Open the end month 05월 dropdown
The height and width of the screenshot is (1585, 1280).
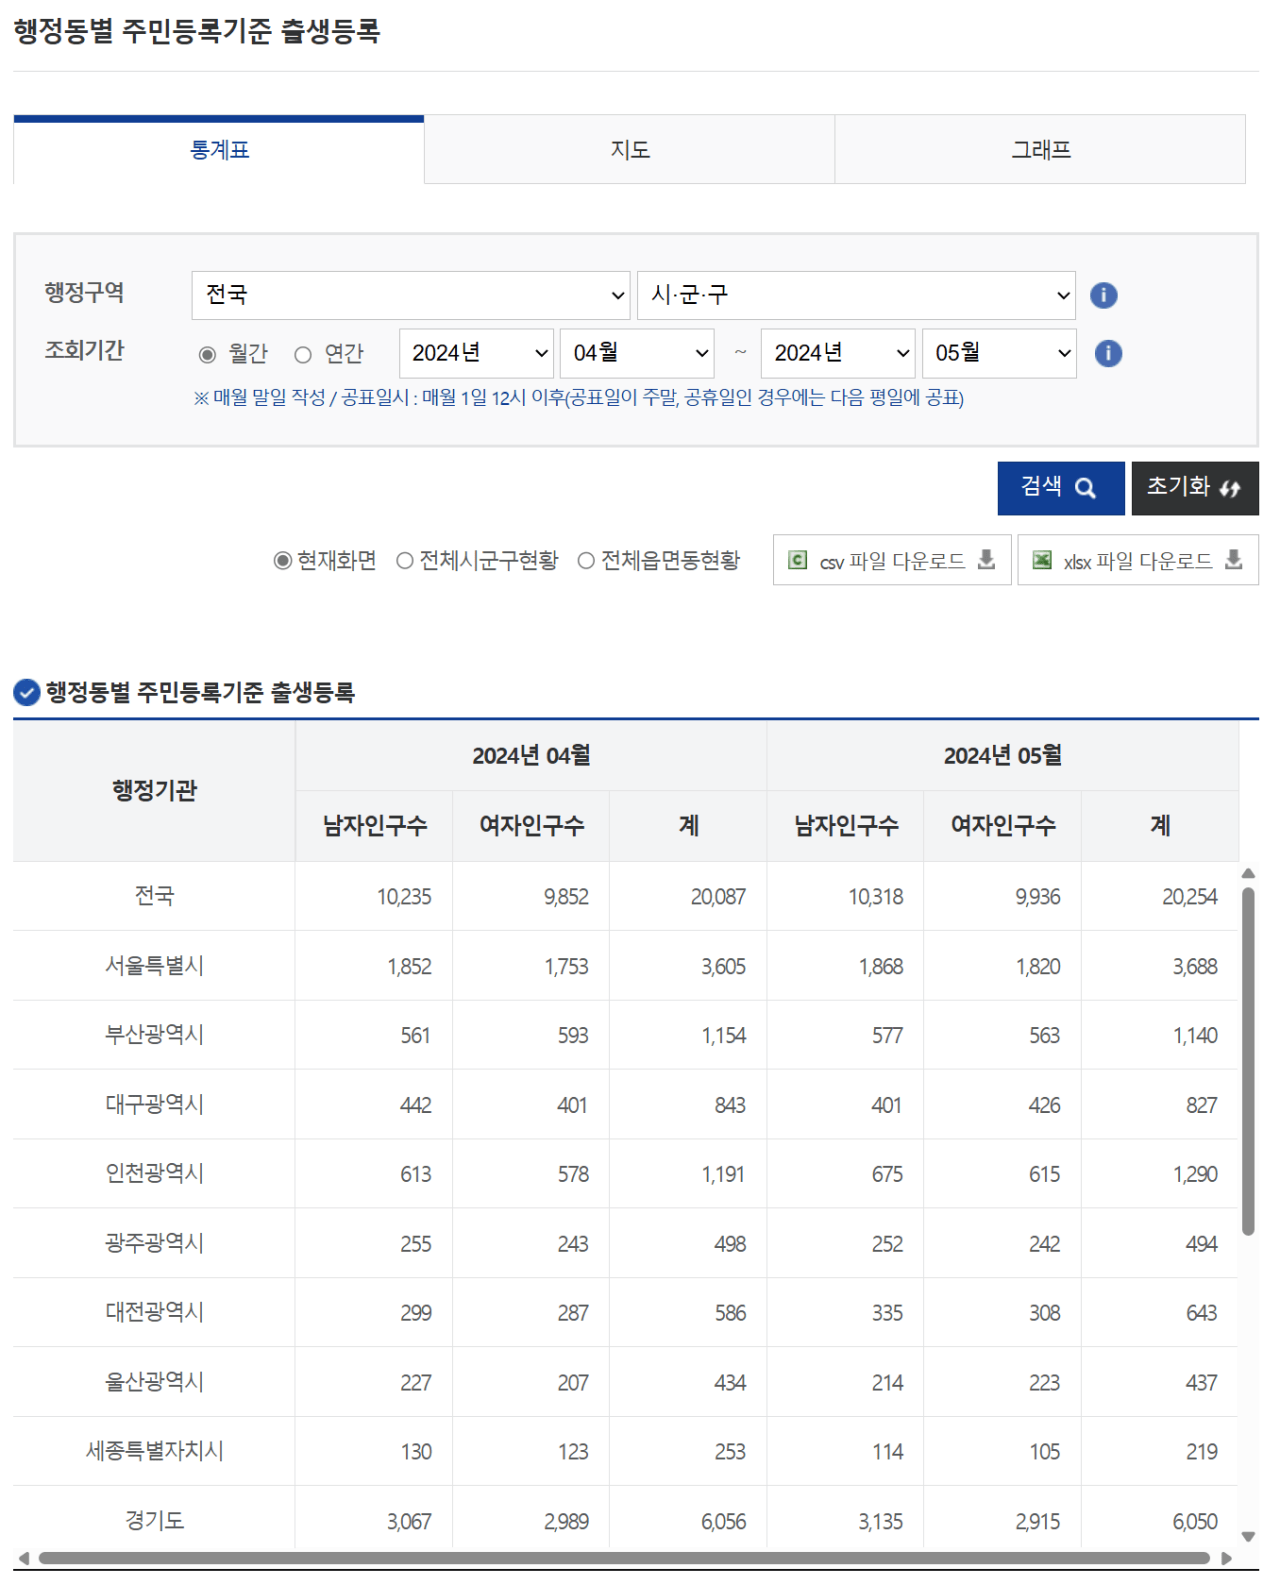(x=999, y=353)
